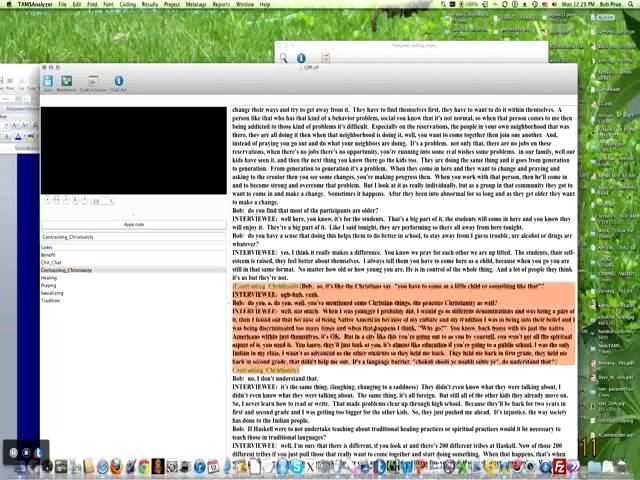The image size is (640, 480).
Task: Stop the screen recording control
Action: pyautogui.click(x=26, y=452)
